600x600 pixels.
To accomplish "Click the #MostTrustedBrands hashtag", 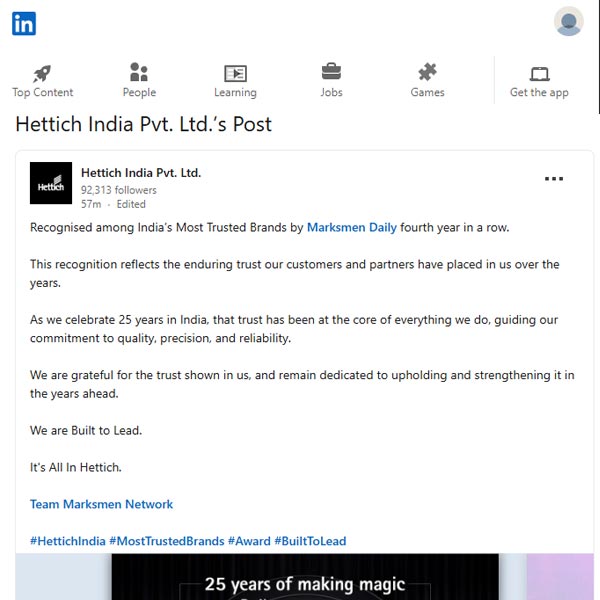I will click(166, 541).
